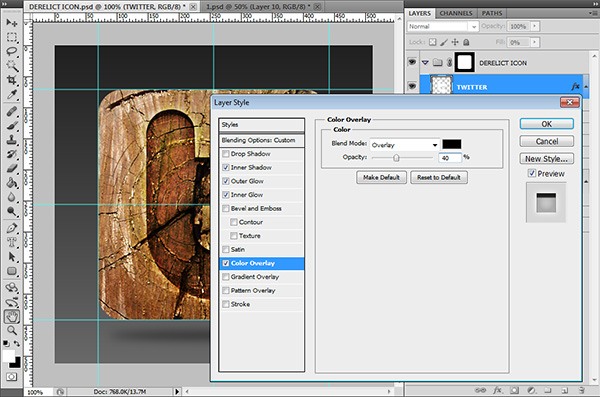This screenshot has width=600, height=397.
Task: Enable Gradient Overlay checkbox
Action: click(x=226, y=277)
